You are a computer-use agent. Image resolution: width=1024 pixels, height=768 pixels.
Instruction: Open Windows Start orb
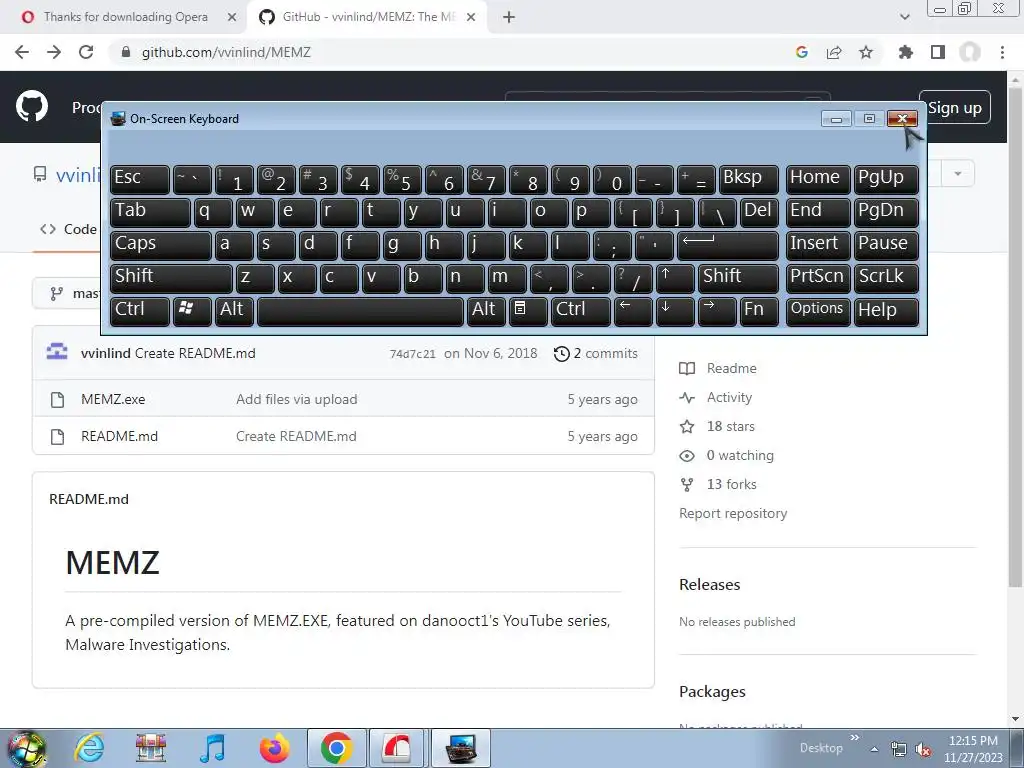pyautogui.click(x=26, y=749)
